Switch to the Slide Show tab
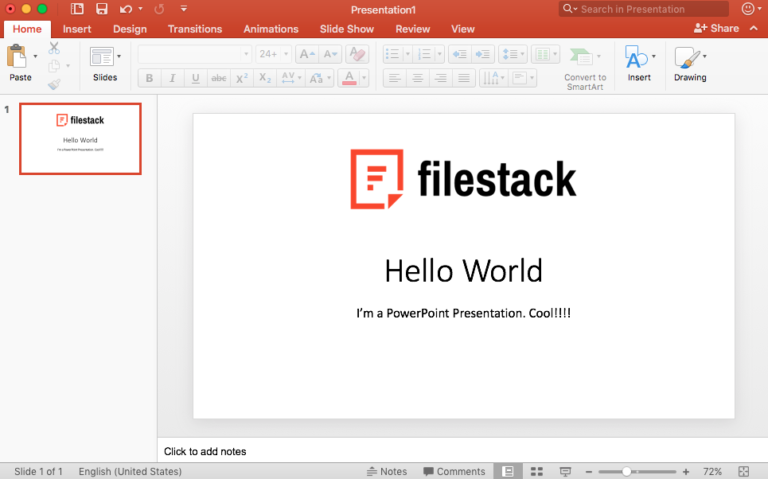Image resolution: width=768 pixels, height=479 pixels. pyautogui.click(x=346, y=29)
